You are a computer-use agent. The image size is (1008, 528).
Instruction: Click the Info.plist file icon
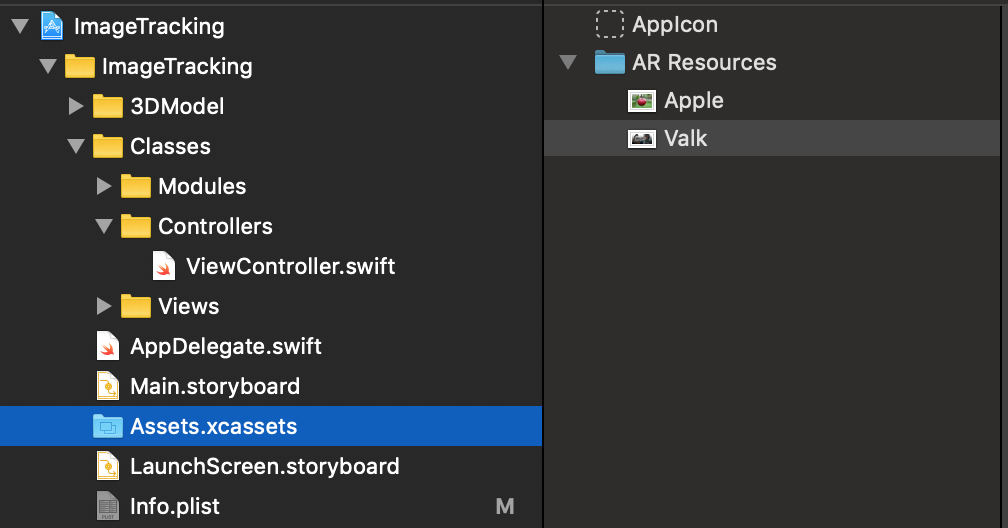pyautogui.click(x=108, y=506)
